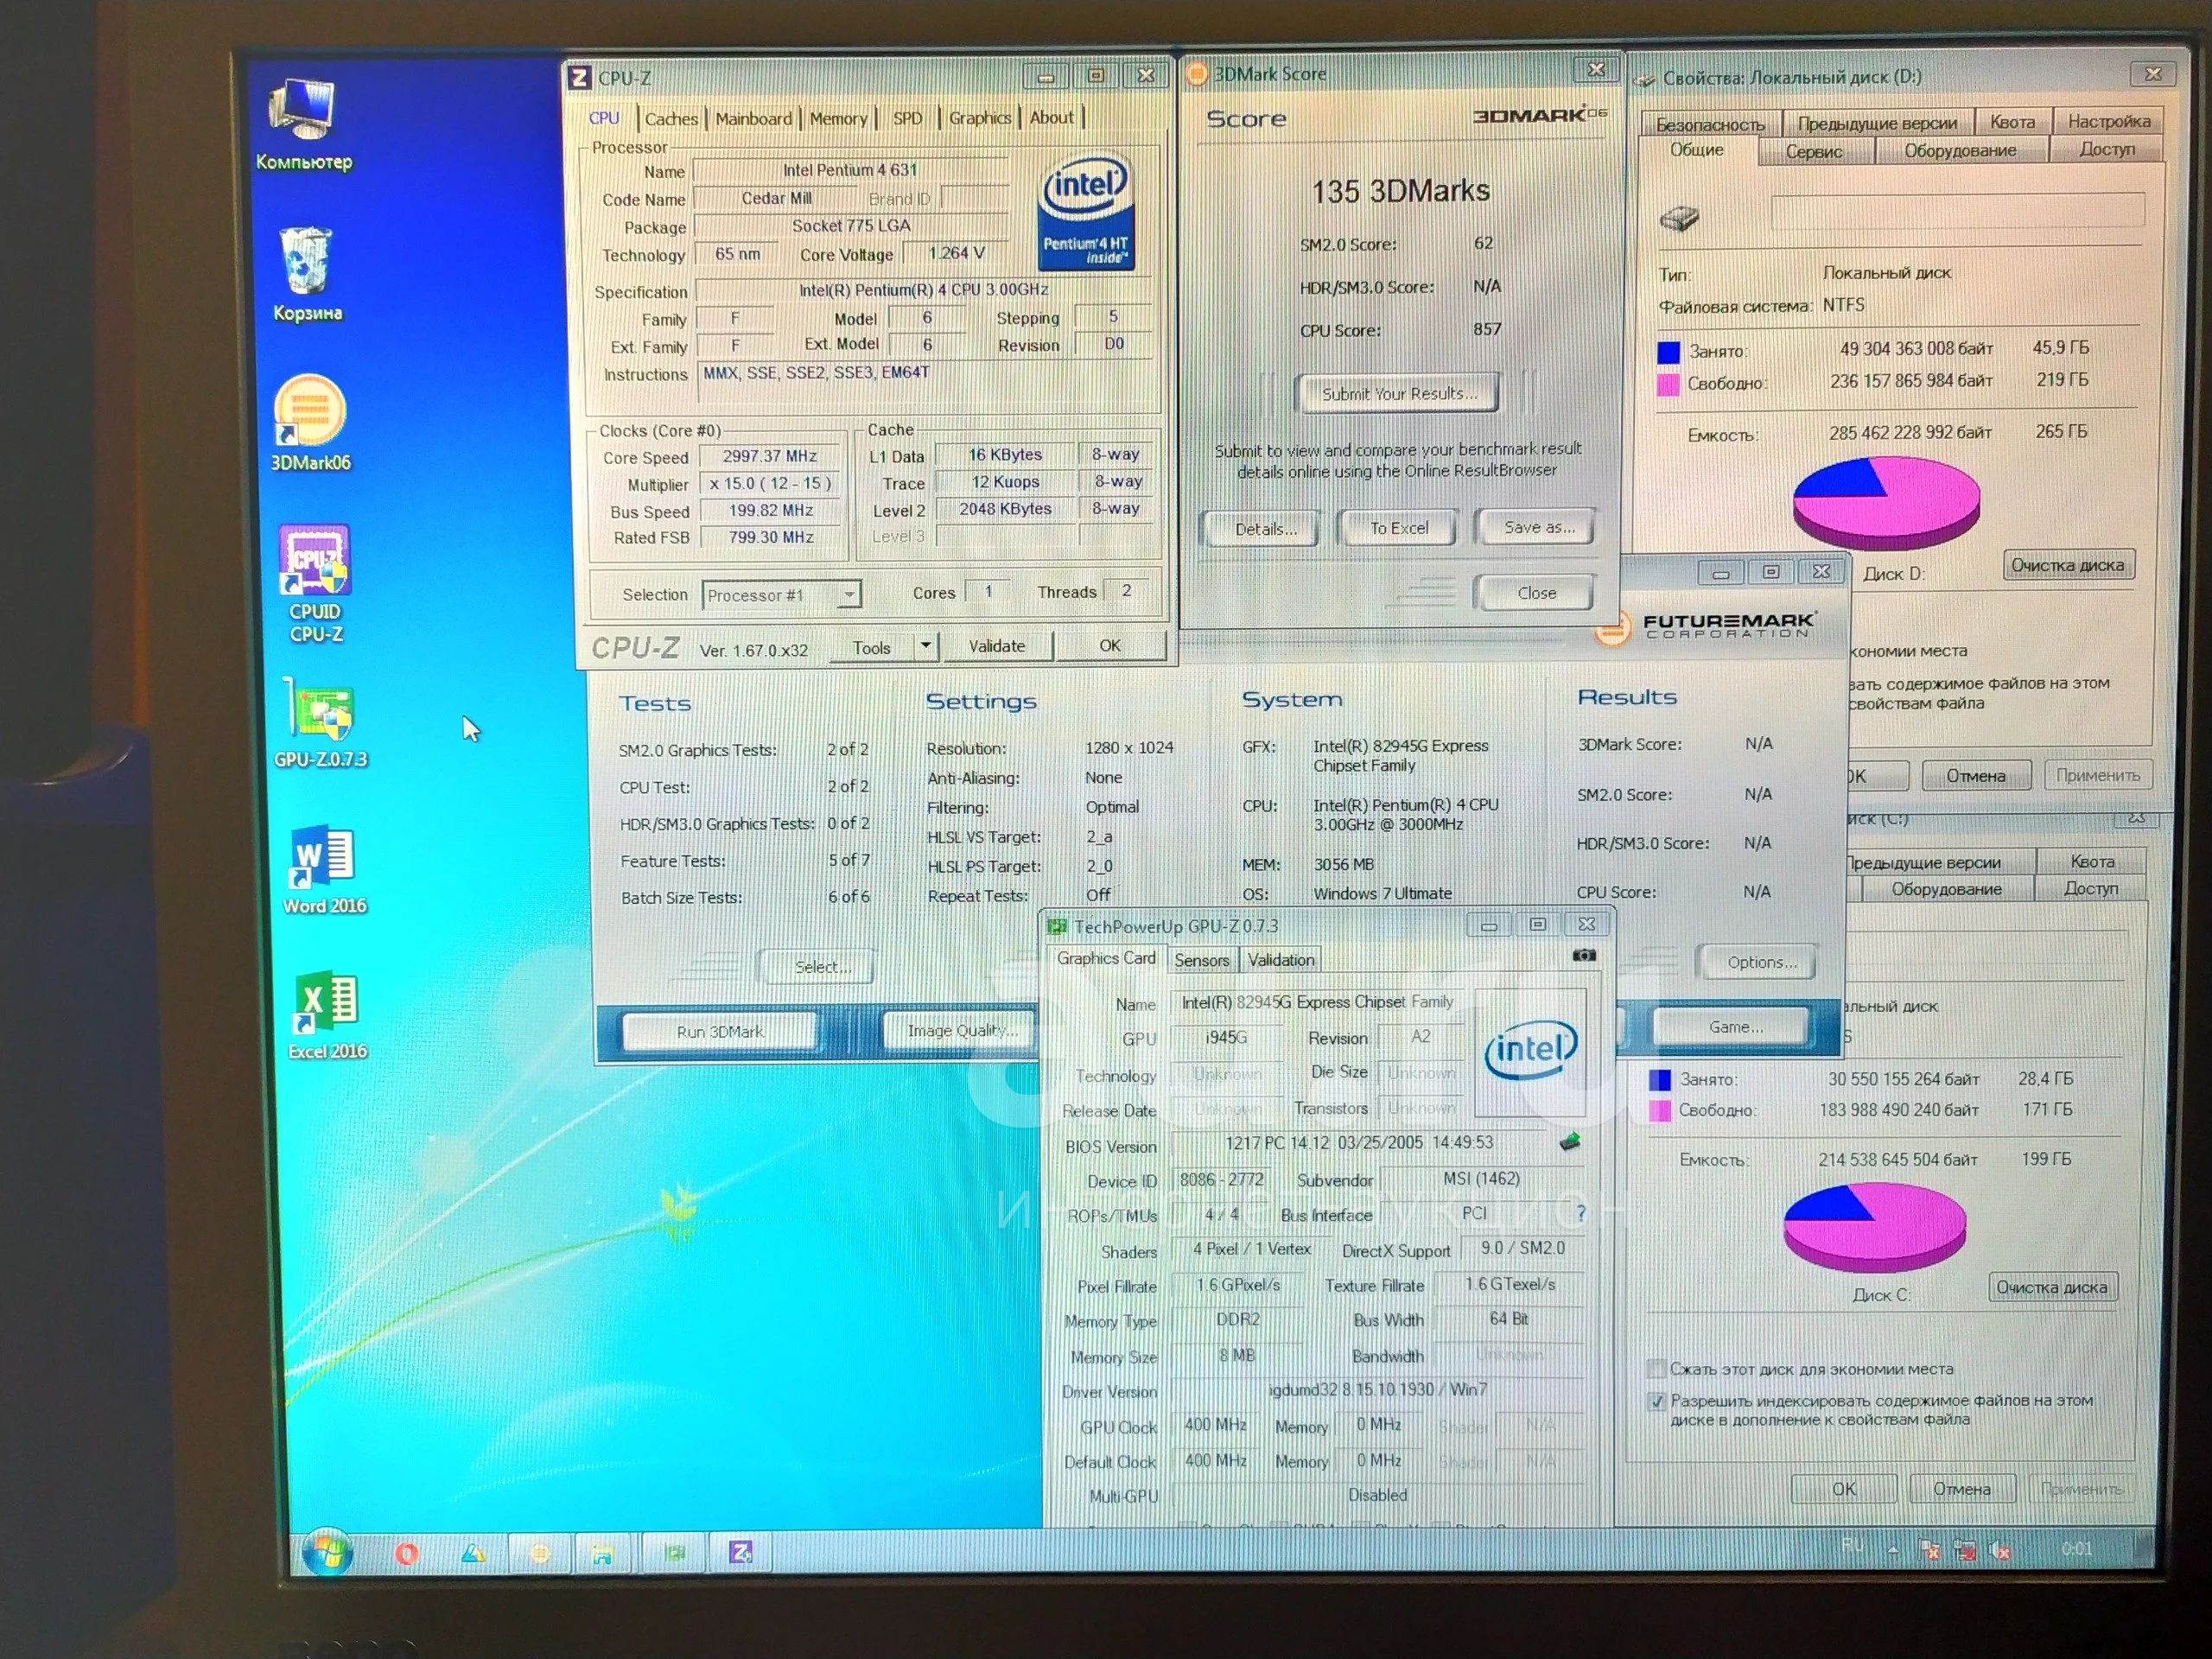Open the Windows Explorer taskbar icon
Image resolution: width=2212 pixels, height=1659 pixels.
[602, 1553]
